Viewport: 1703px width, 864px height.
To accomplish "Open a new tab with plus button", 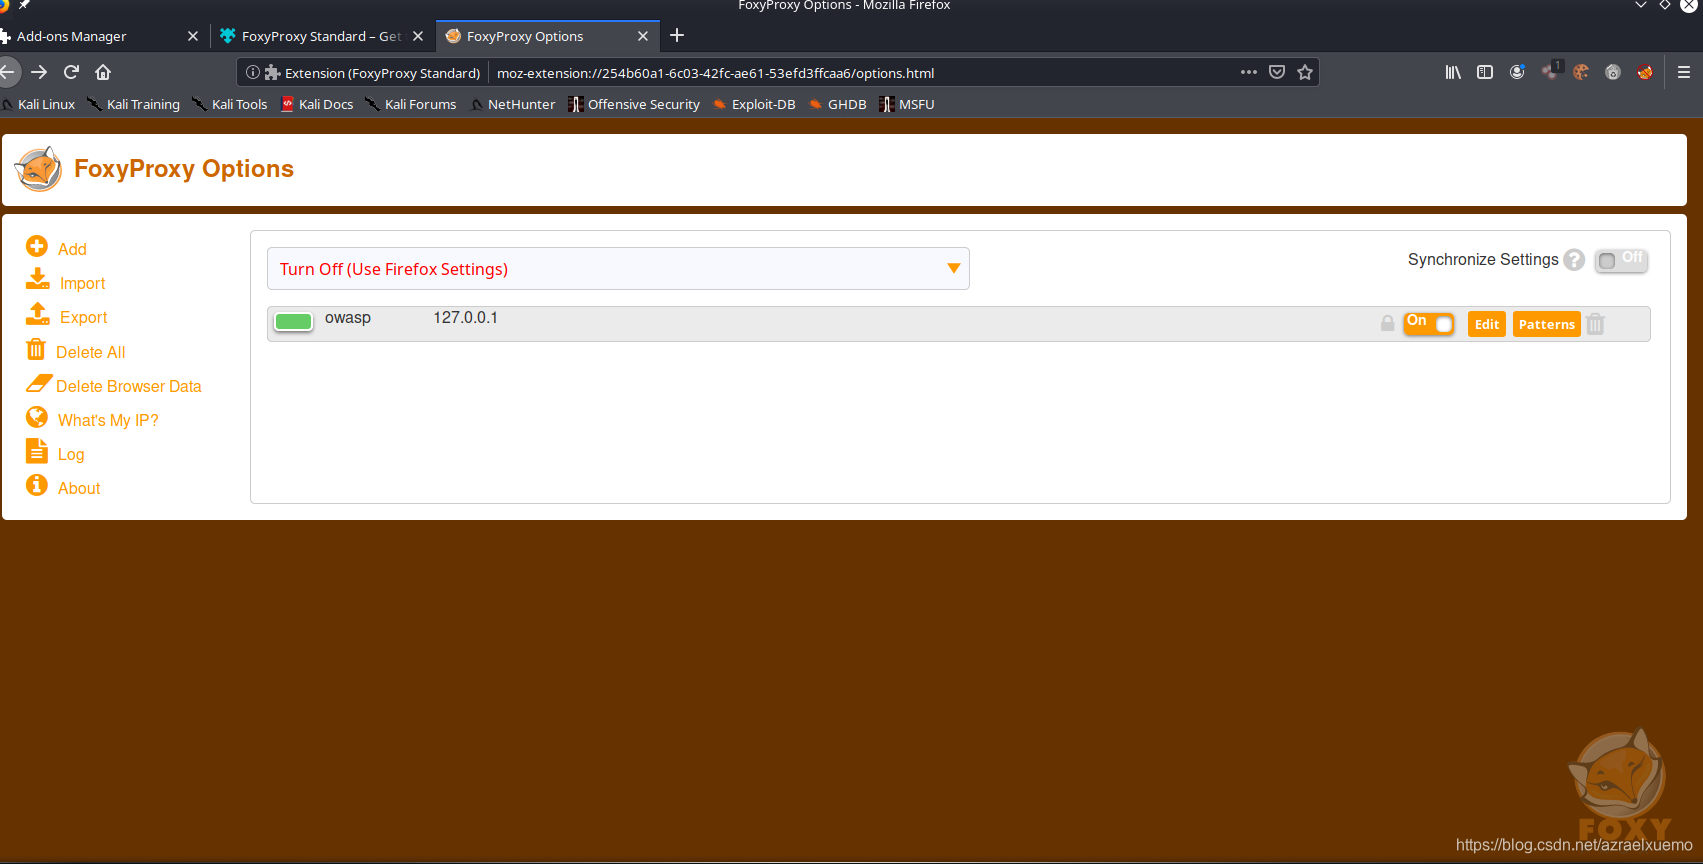I will click(677, 36).
